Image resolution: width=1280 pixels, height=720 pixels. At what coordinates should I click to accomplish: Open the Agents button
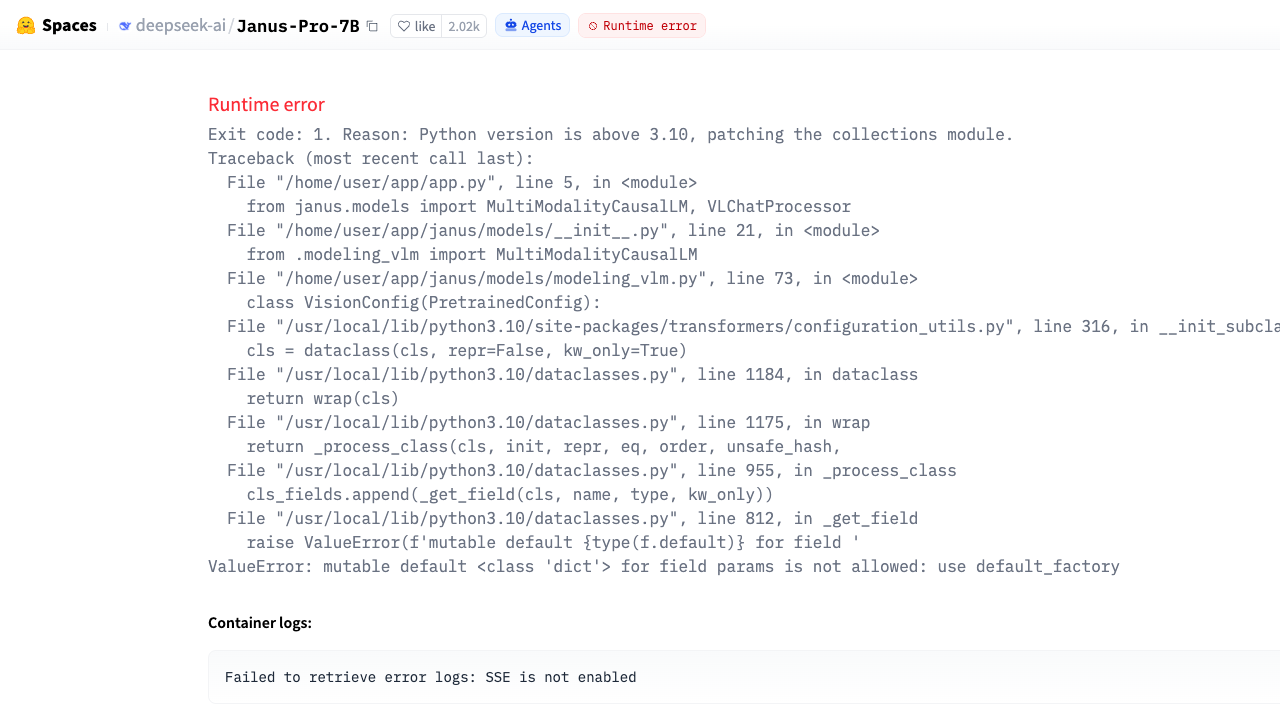click(x=532, y=26)
